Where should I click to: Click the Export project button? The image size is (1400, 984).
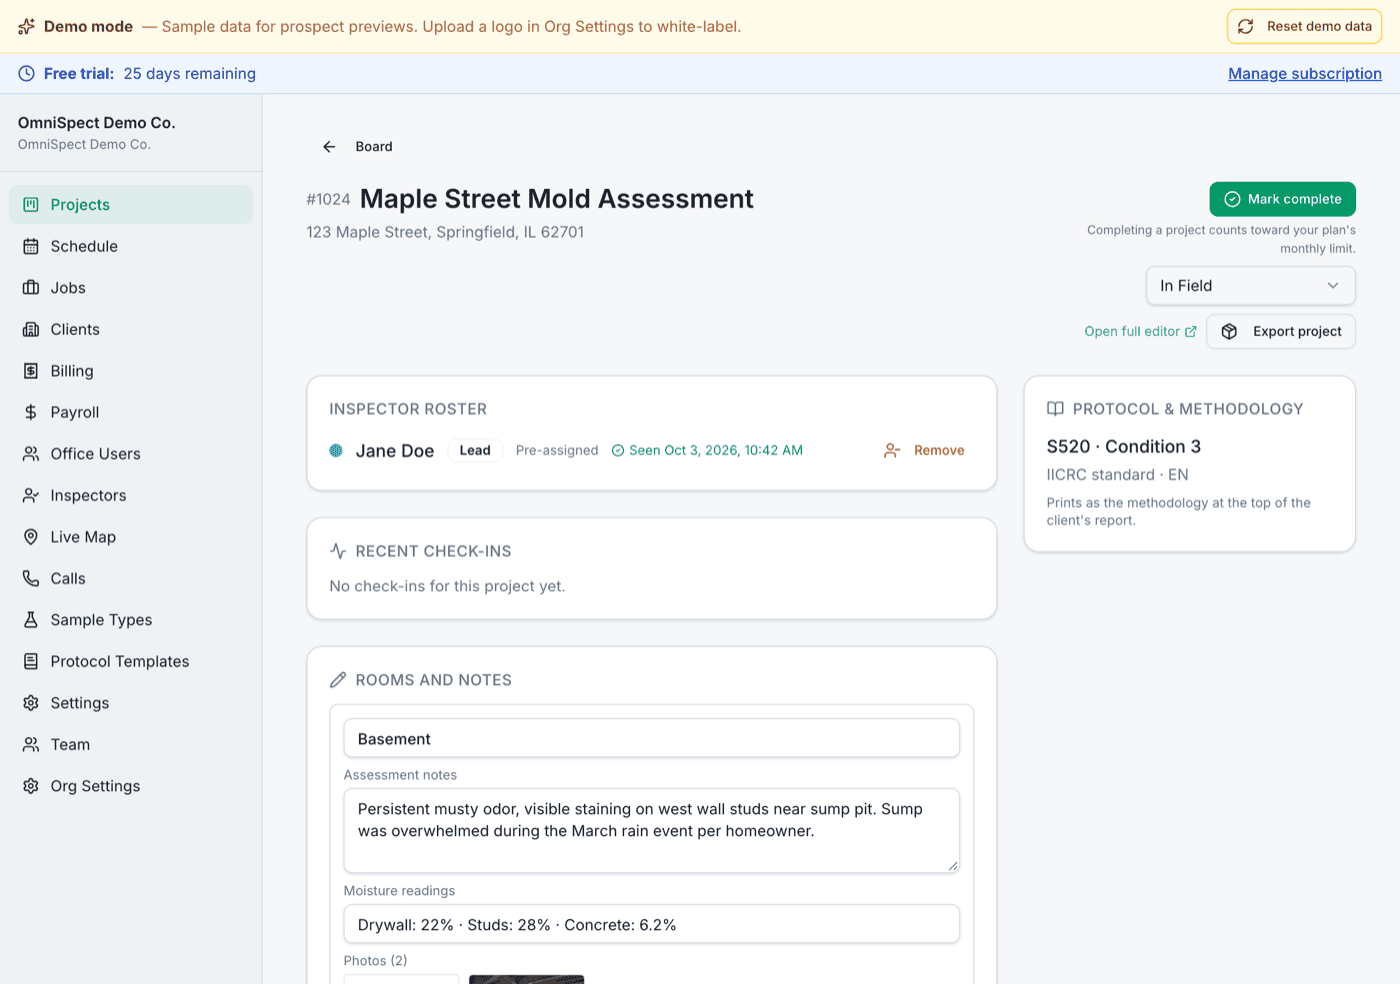[1280, 332]
